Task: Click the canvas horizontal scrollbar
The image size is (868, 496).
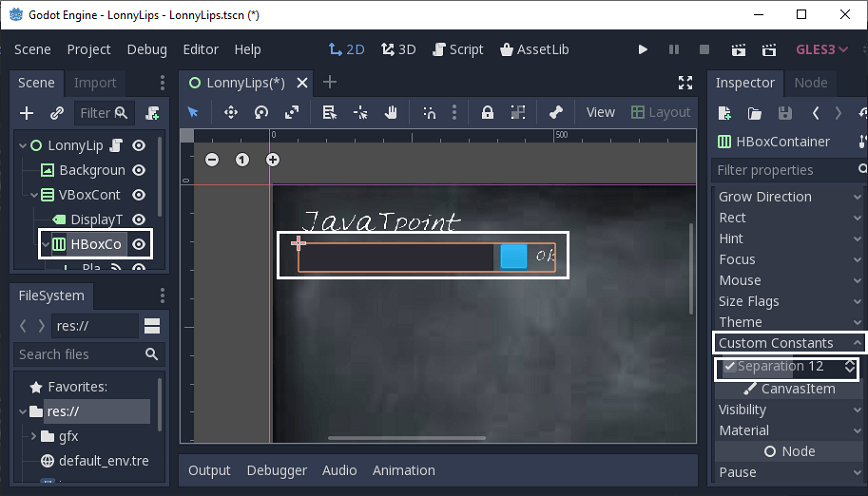Action: [407, 438]
